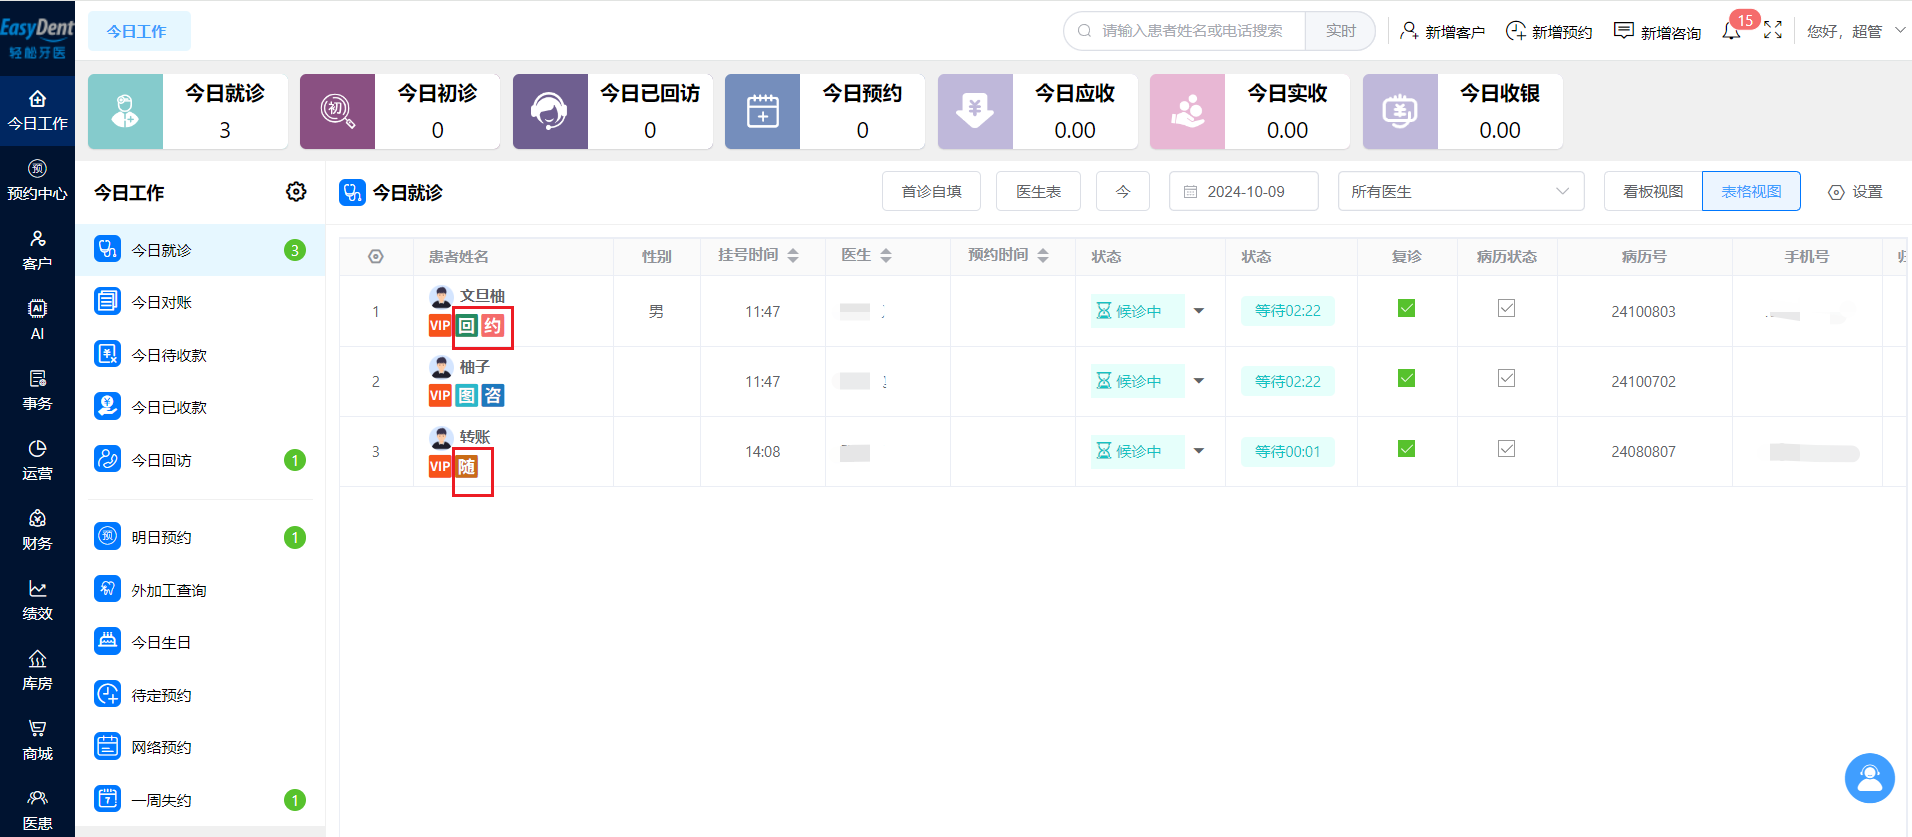Click the 今日预约 stat card

coord(825,111)
